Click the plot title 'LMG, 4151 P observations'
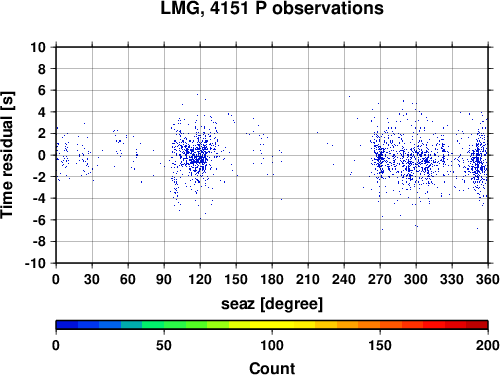 pyautogui.click(x=272, y=8)
